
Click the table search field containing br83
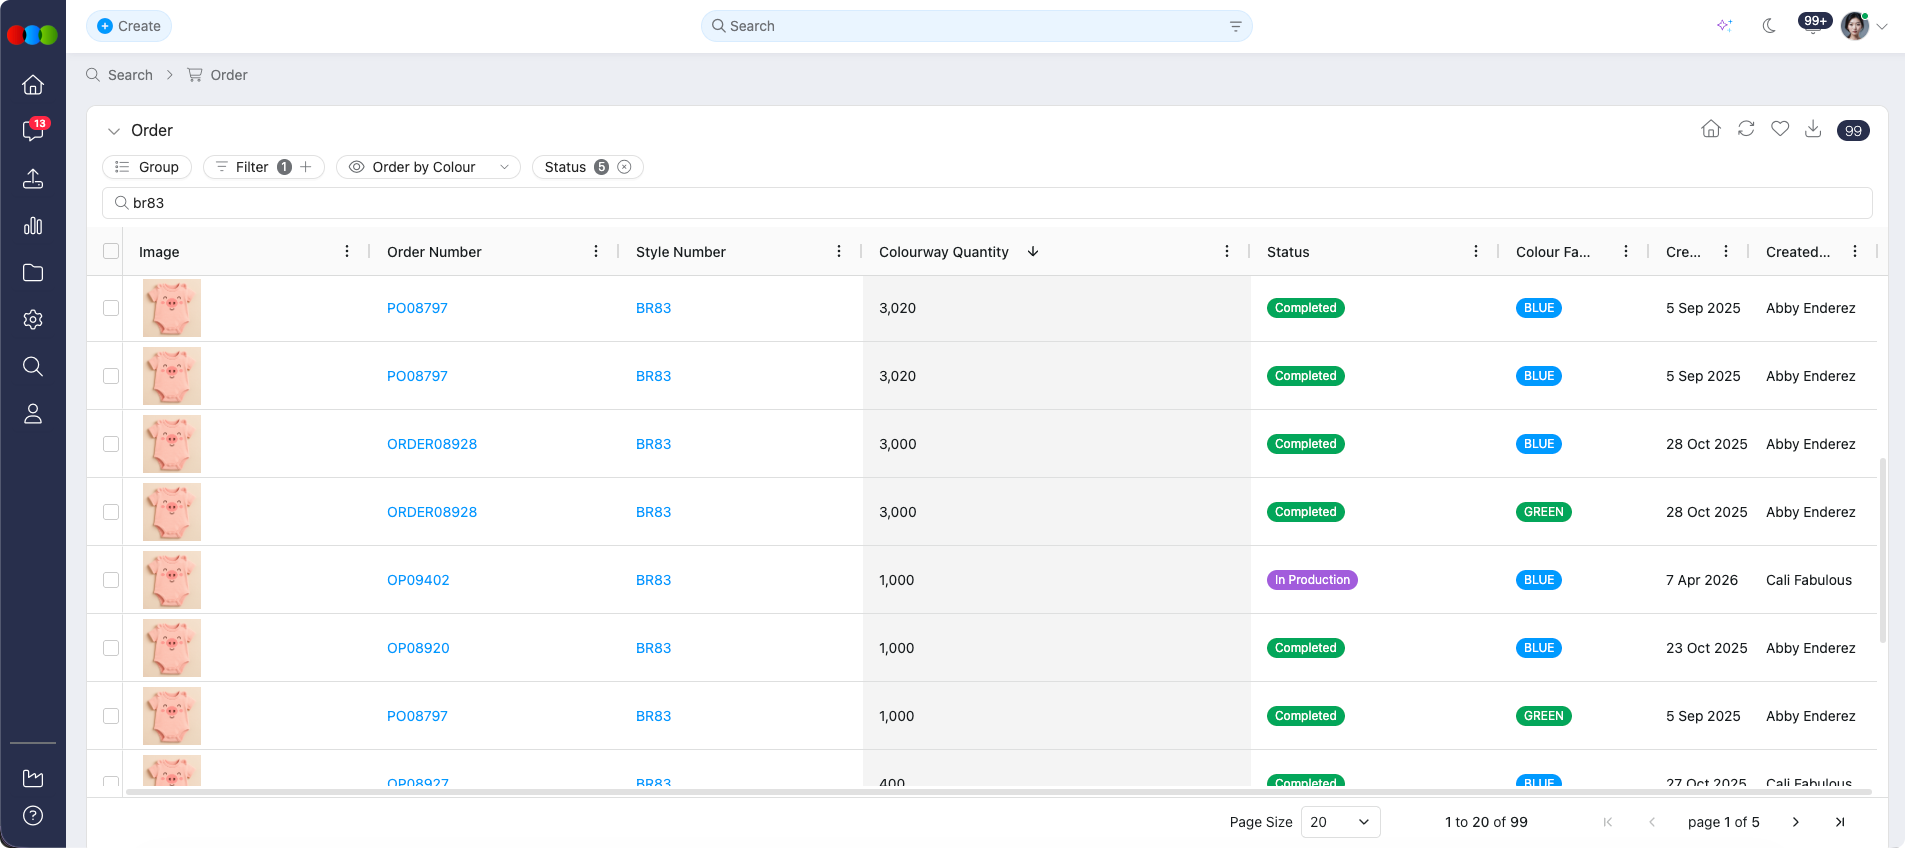(987, 203)
